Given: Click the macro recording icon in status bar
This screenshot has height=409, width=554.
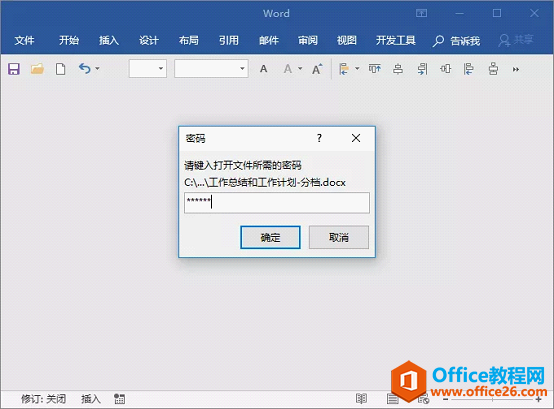Looking at the screenshot, I should pos(119,399).
